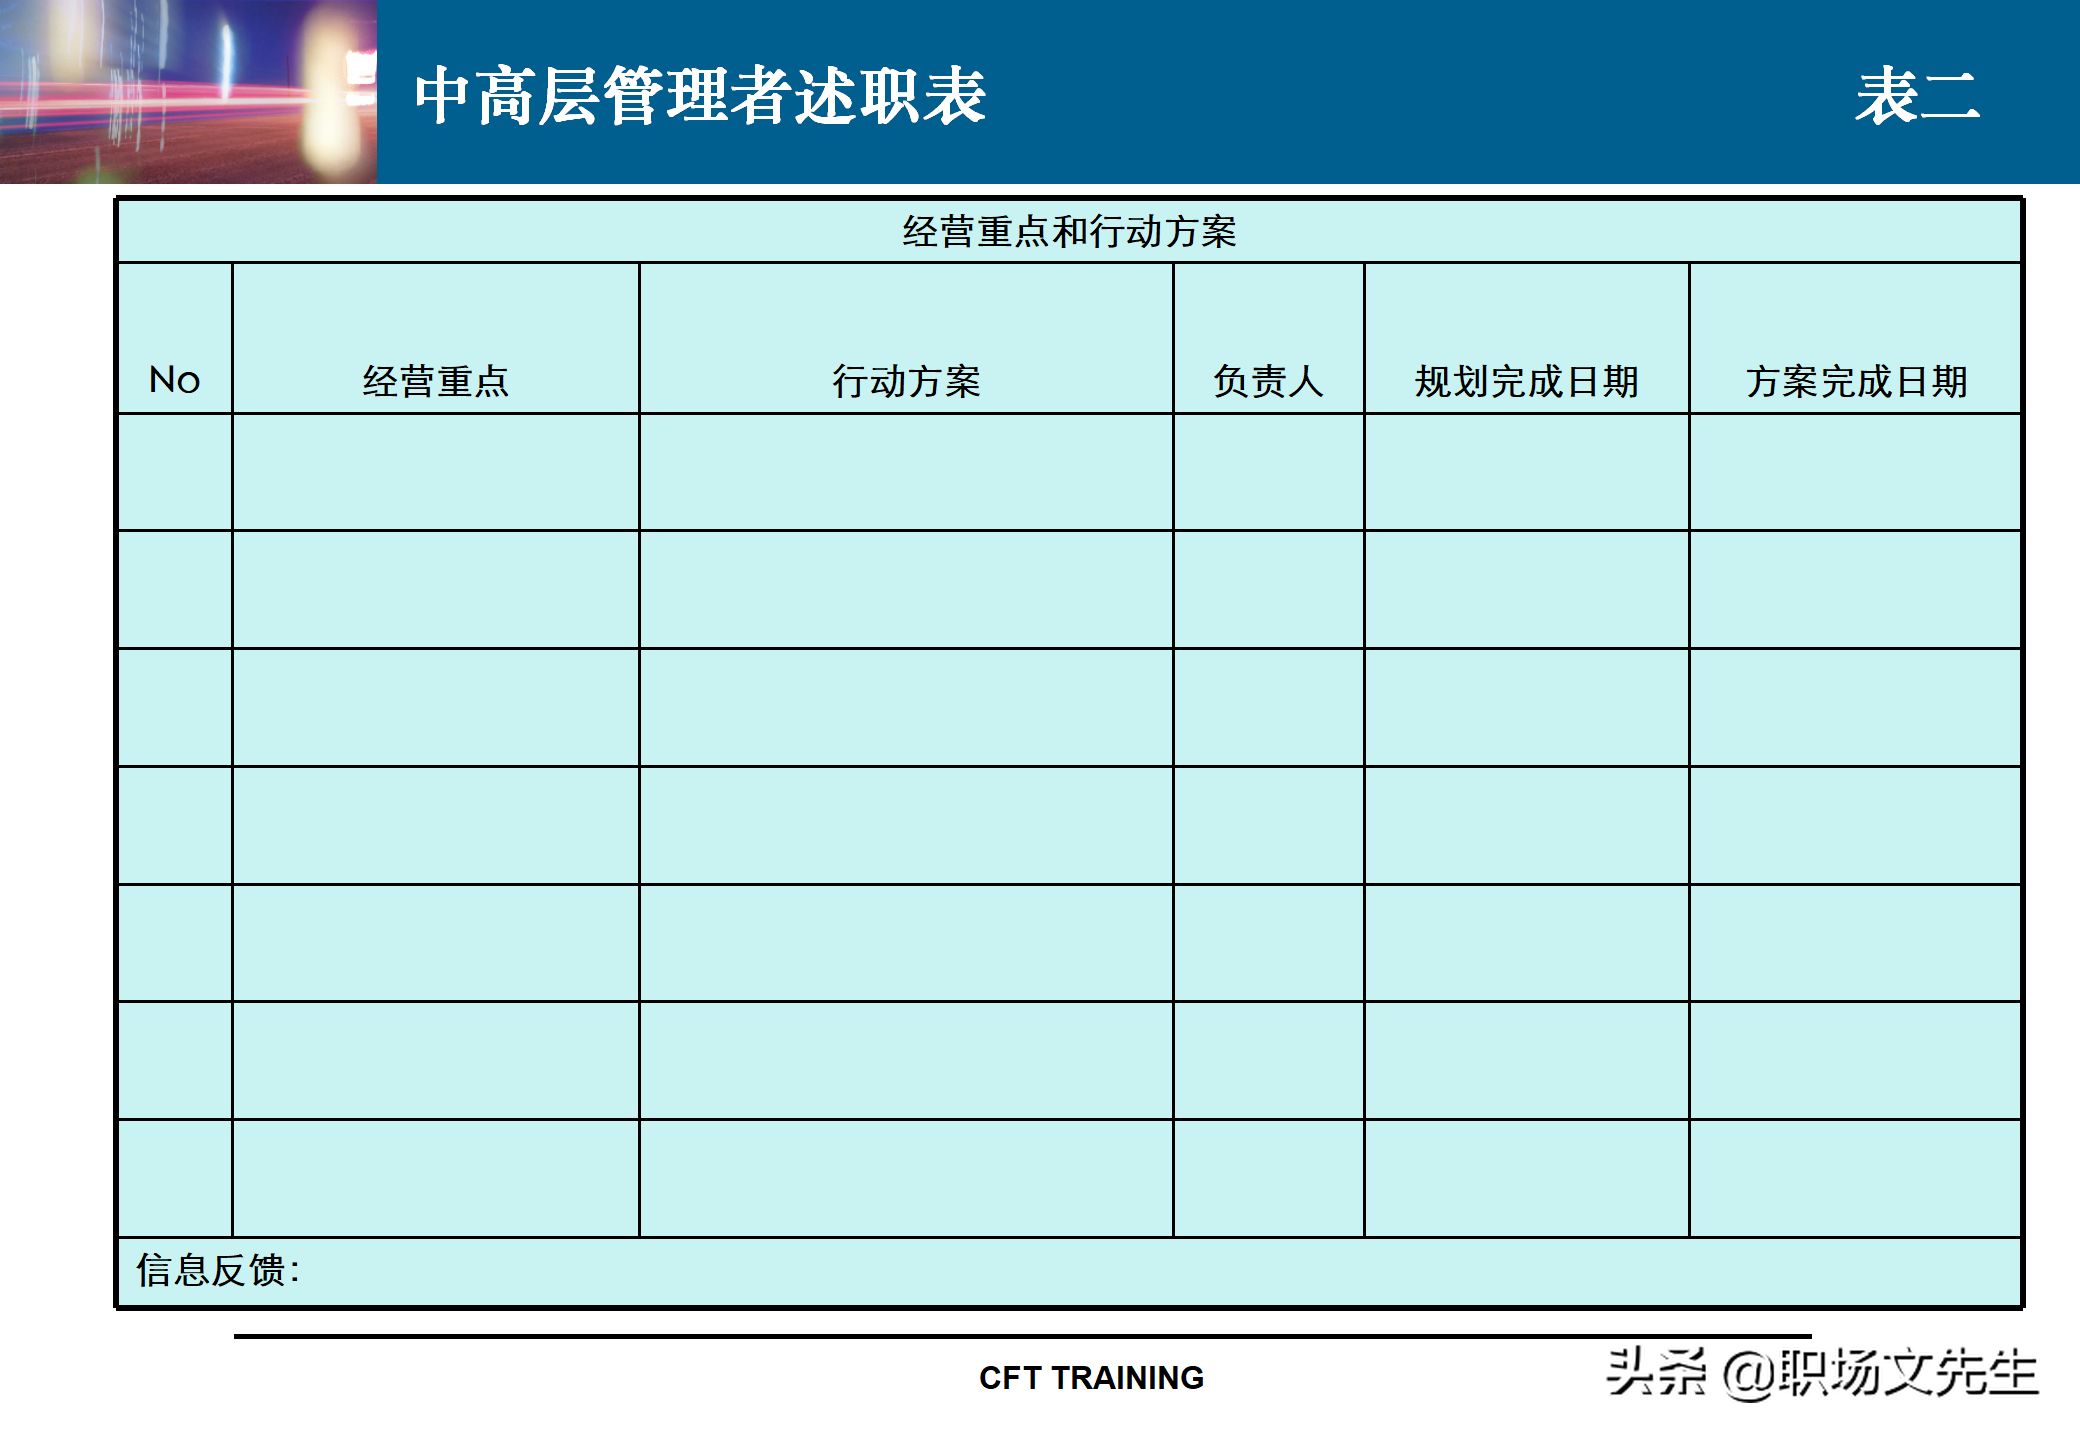This screenshot has height=1440, width=2080.
Task: Click first empty cell under 负责人
Action: pyautogui.click(x=1268, y=472)
